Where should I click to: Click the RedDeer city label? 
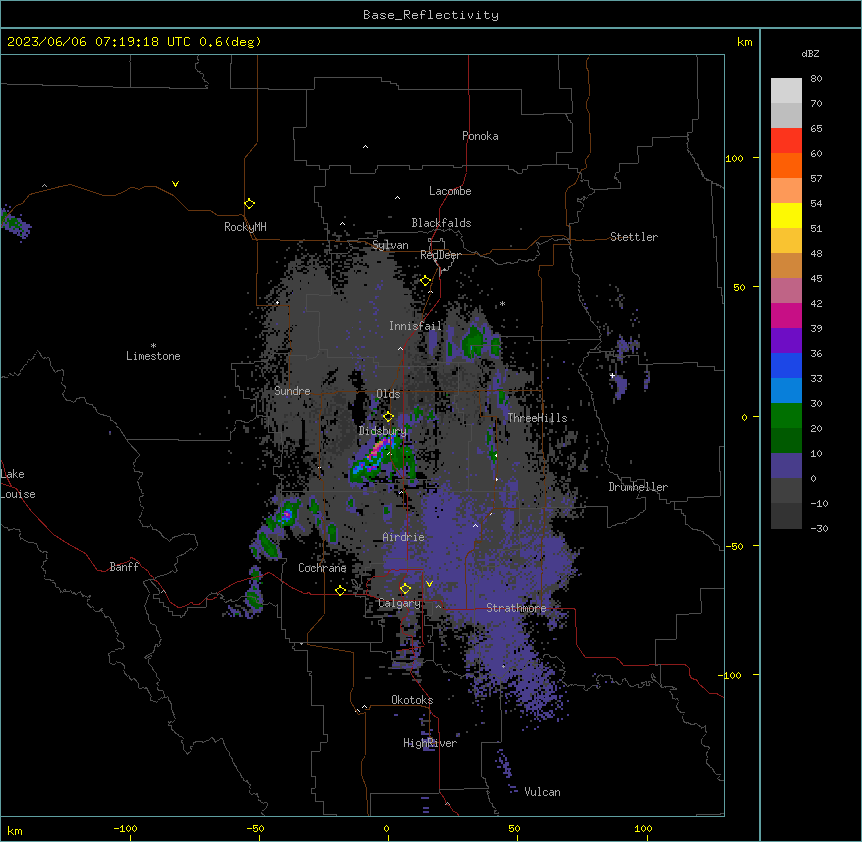coord(440,255)
